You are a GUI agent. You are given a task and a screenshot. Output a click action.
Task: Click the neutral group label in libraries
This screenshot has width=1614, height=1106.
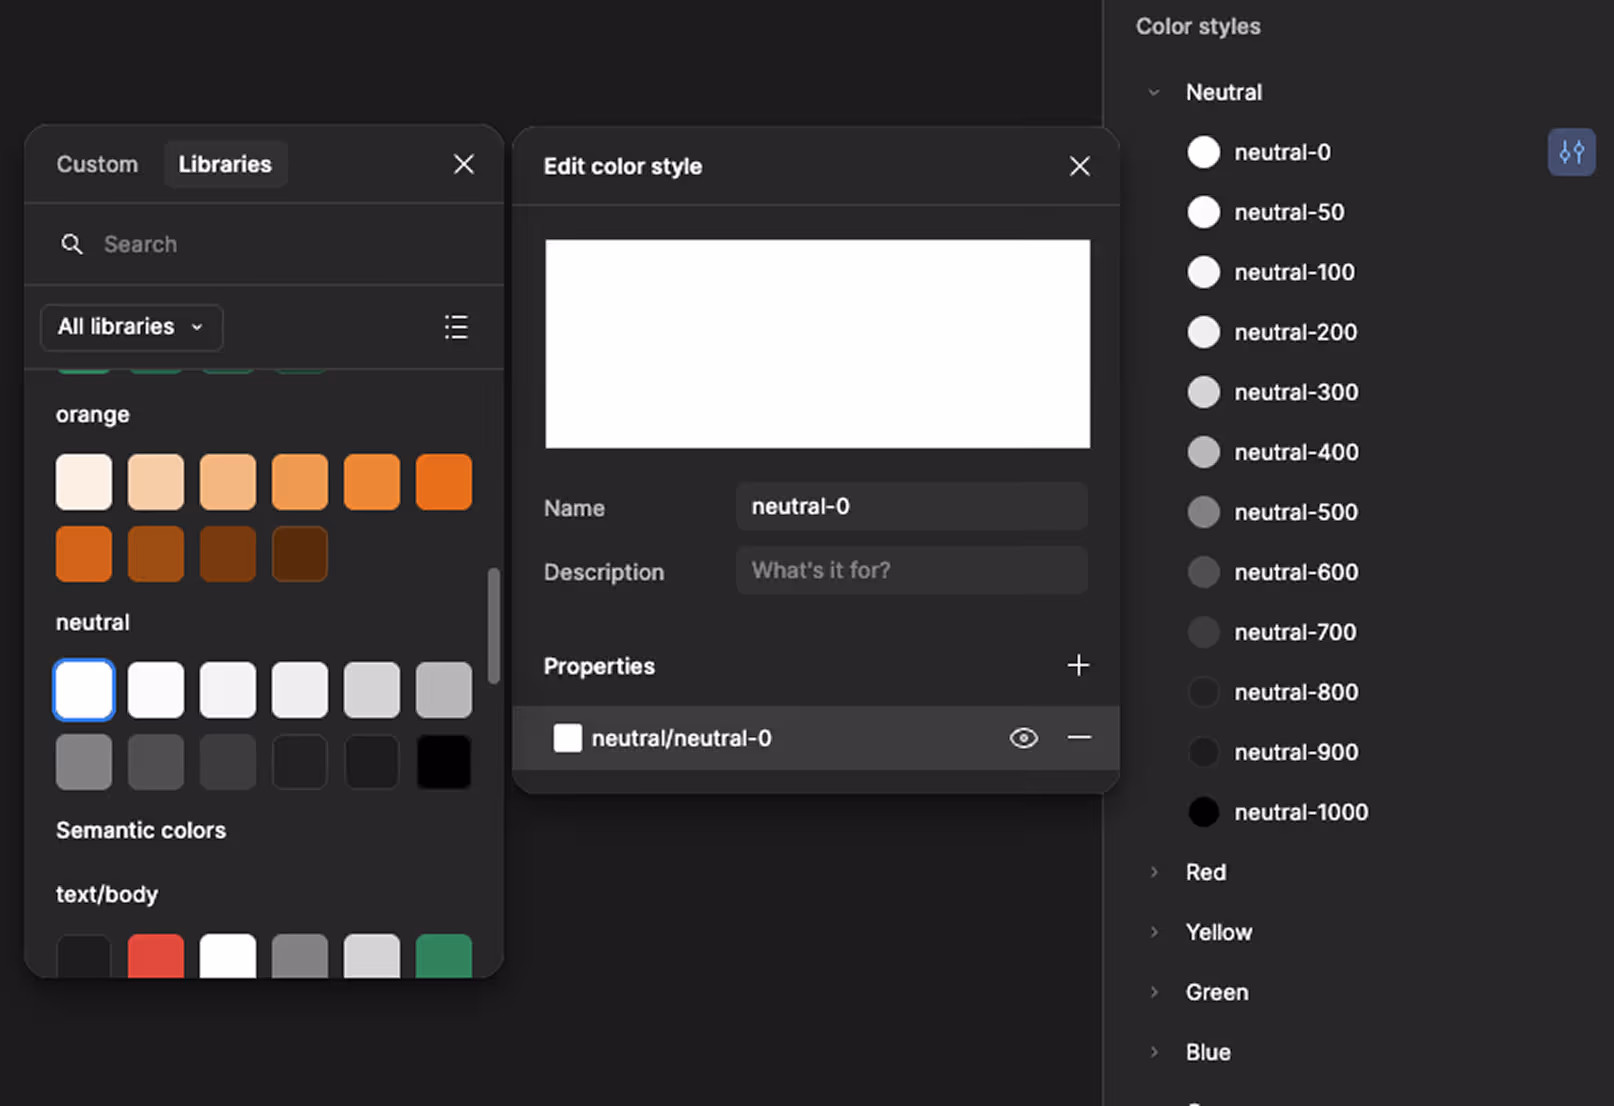[x=93, y=622]
